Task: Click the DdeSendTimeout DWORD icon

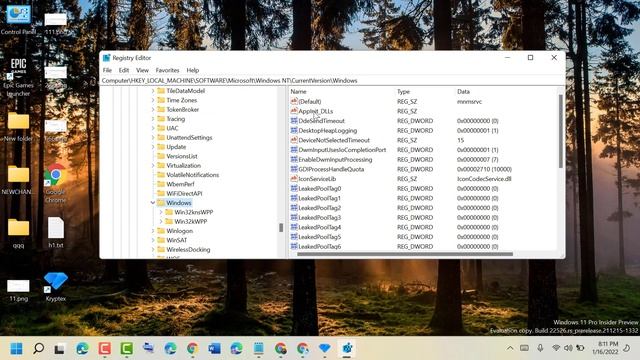Action: (294, 121)
